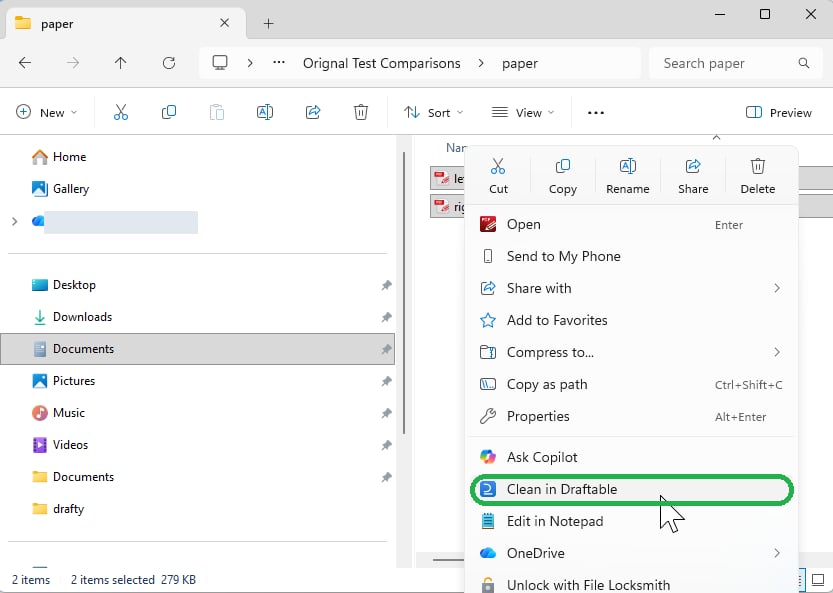Select Rename in the context menu
833x593 pixels.
coord(627,176)
